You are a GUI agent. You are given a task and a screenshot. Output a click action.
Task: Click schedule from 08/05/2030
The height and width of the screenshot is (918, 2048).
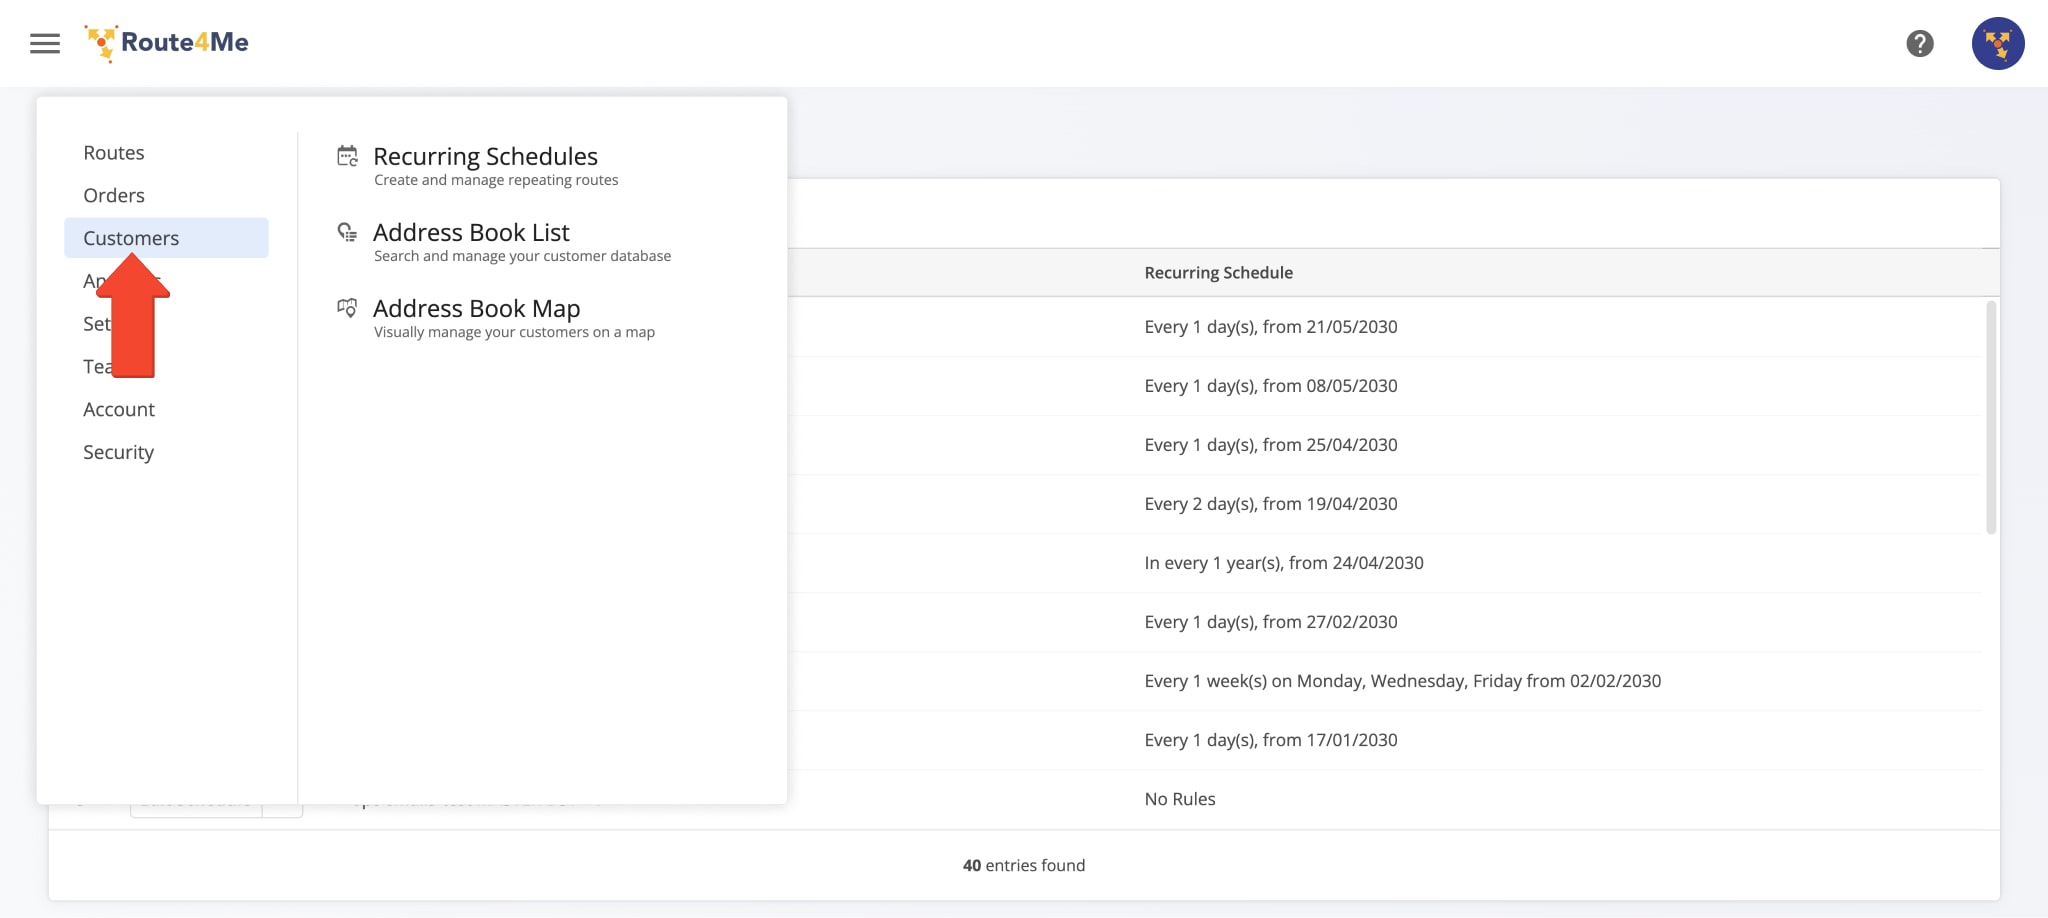[1271, 385]
